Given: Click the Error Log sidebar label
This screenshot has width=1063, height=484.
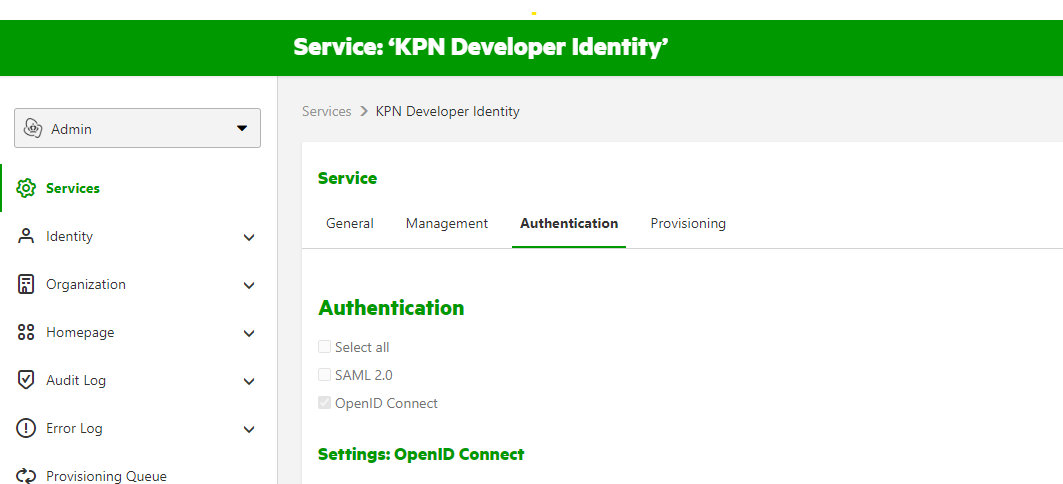Looking at the screenshot, I should click(74, 428).
